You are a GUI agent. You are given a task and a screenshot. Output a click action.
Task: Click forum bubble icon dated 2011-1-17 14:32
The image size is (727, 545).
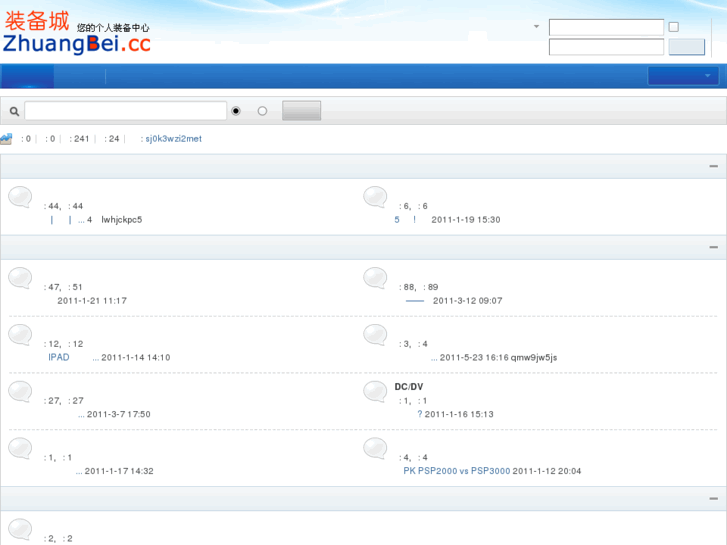pyautogui.click(x=20, y=449)
